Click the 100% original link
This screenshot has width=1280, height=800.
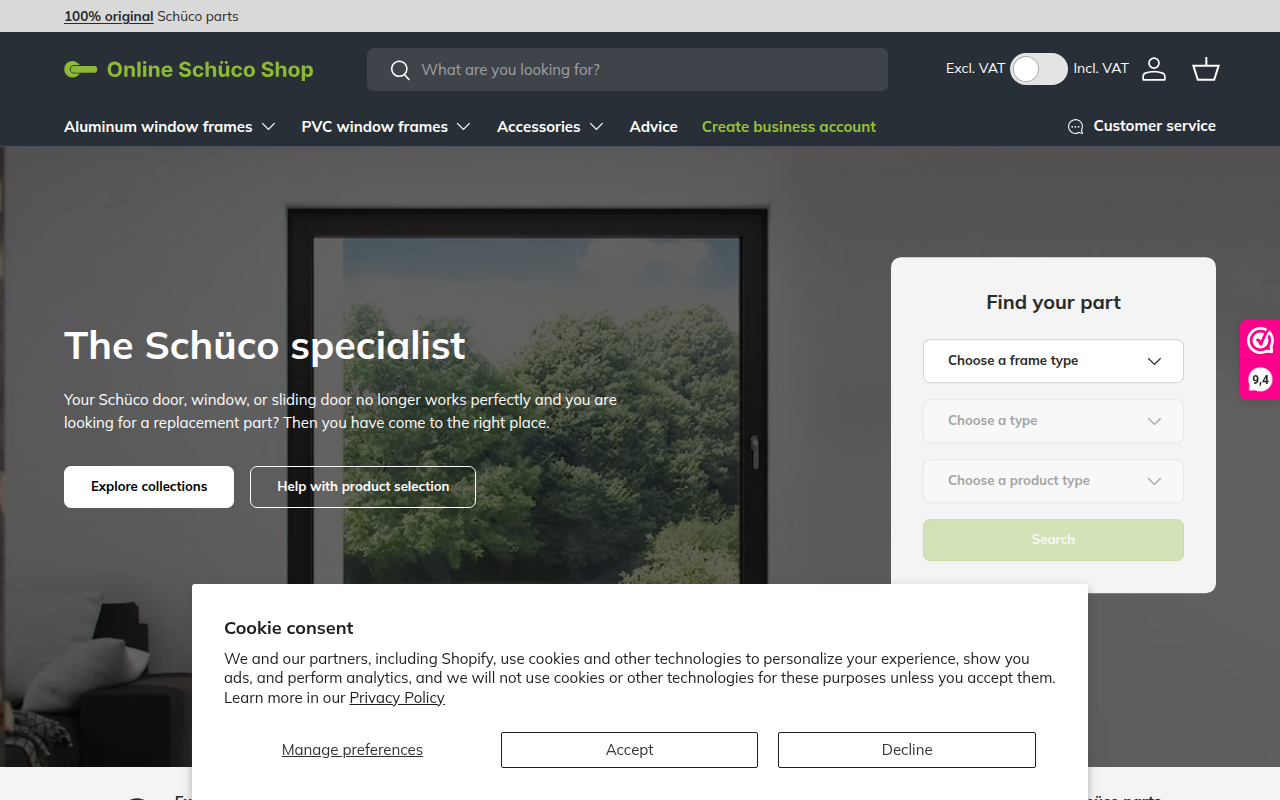[x=109, y=16]
